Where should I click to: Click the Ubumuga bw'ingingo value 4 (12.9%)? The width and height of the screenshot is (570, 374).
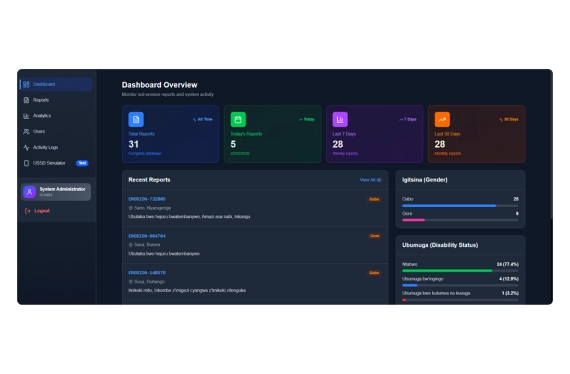(509, 279)
